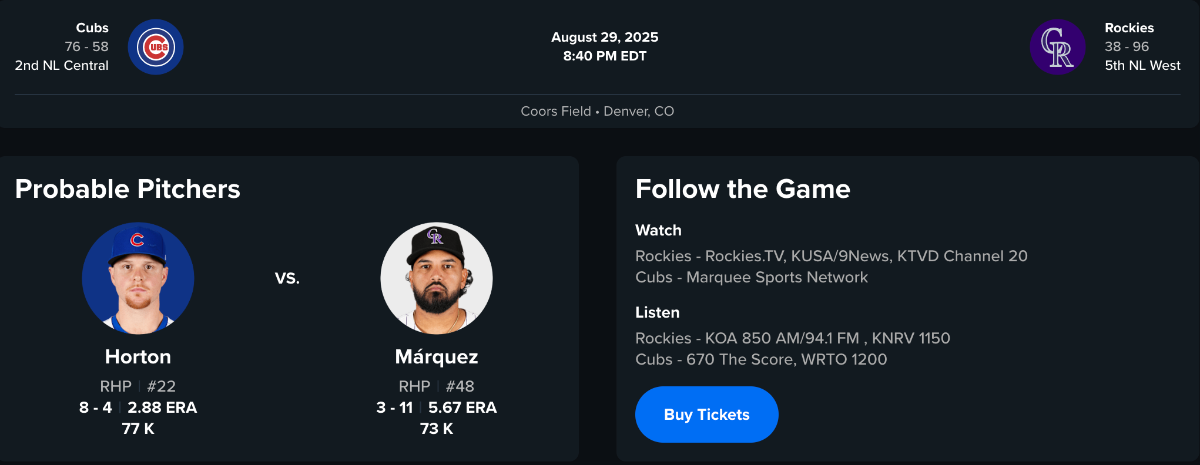The width and height of the screenshot is (1200, 465).
Task: Click the Follow the Game heading
Action: (743, 188)
